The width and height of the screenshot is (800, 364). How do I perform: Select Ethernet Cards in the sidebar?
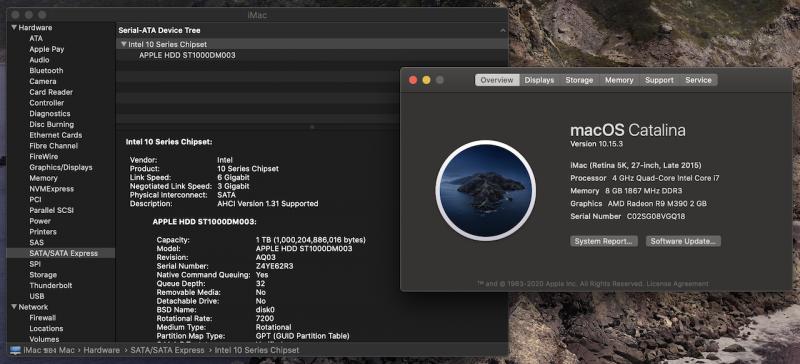(x=56, y=135)
